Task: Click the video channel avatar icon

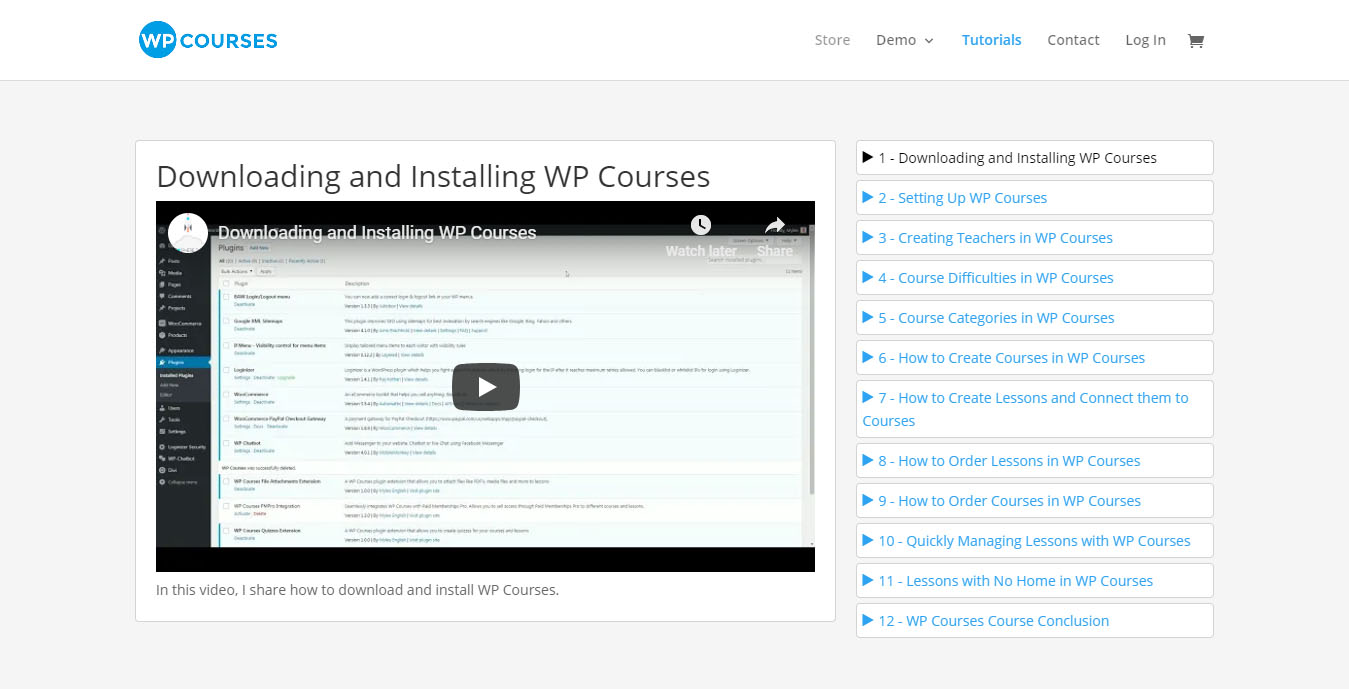Action: [x=188, y=233]
